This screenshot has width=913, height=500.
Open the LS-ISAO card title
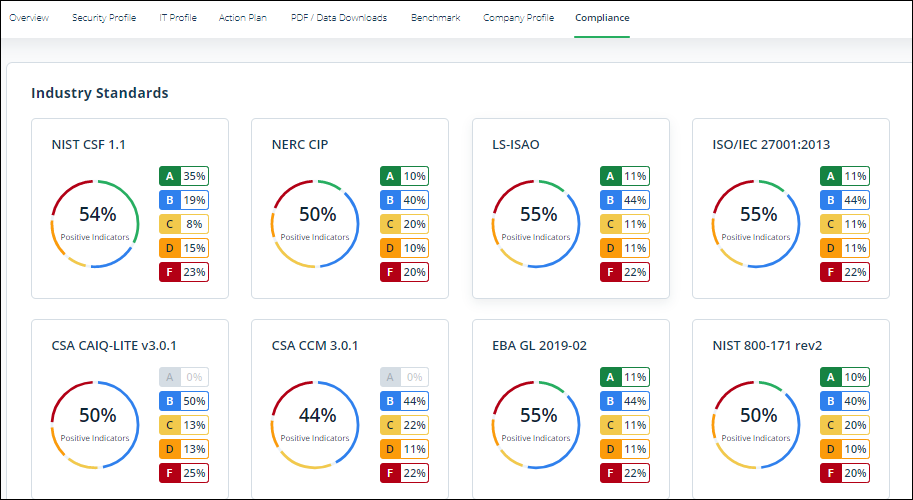[516, 144]
